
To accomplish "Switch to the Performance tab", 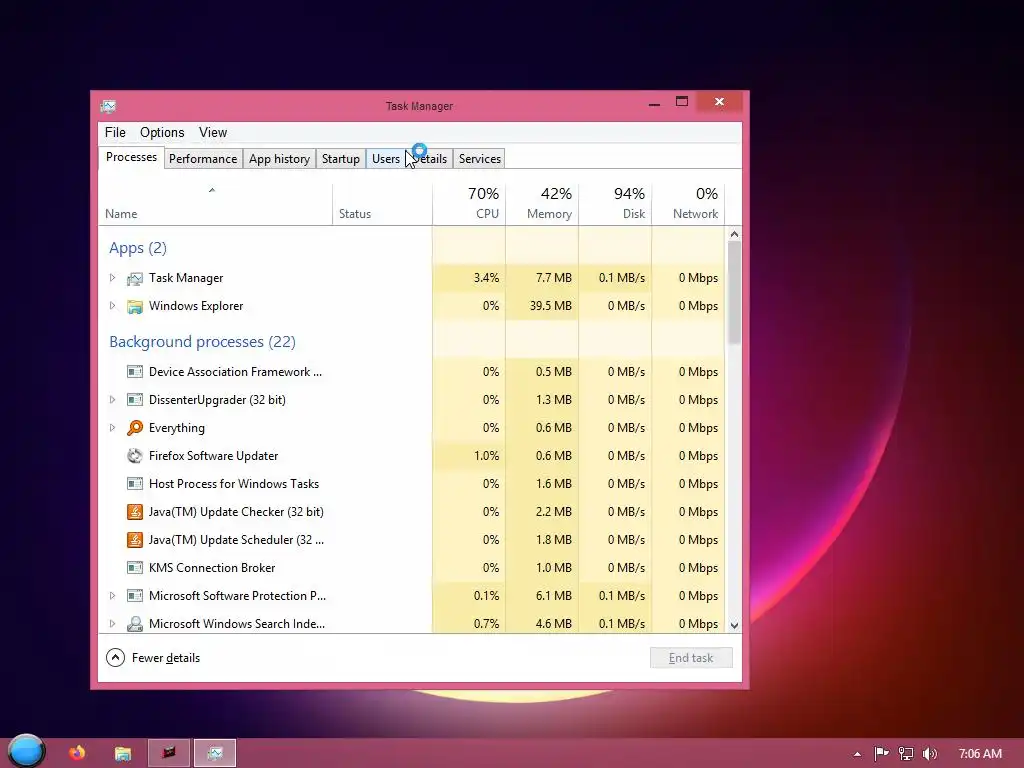I will pos(203,159).
